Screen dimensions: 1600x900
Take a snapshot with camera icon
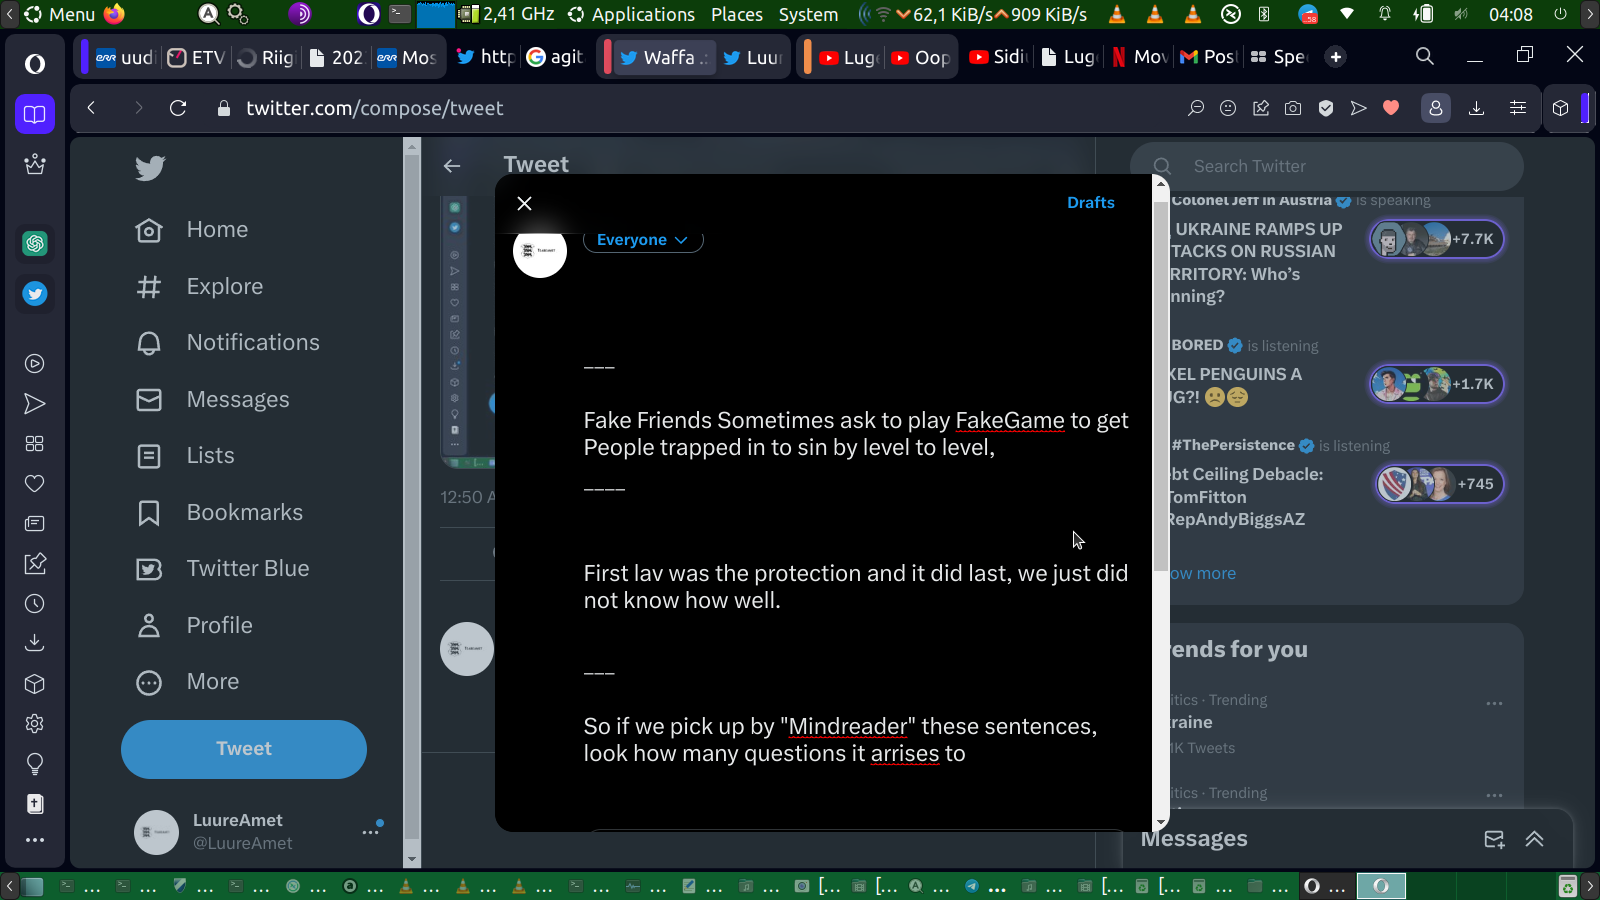(1293, 108)
